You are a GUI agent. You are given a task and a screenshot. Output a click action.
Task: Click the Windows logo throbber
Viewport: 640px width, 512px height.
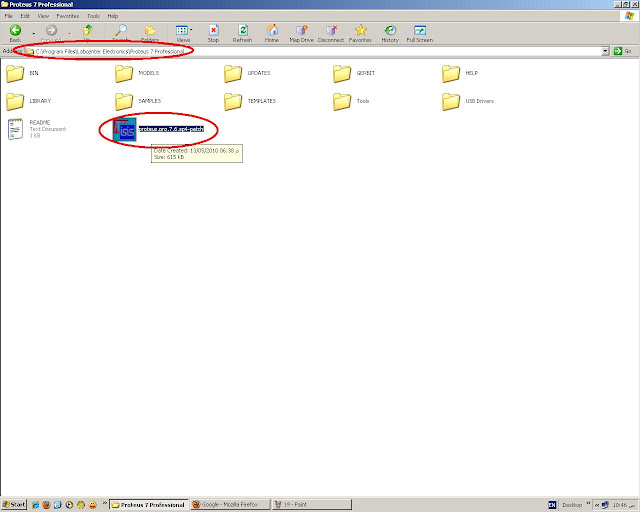coord(629,16)
